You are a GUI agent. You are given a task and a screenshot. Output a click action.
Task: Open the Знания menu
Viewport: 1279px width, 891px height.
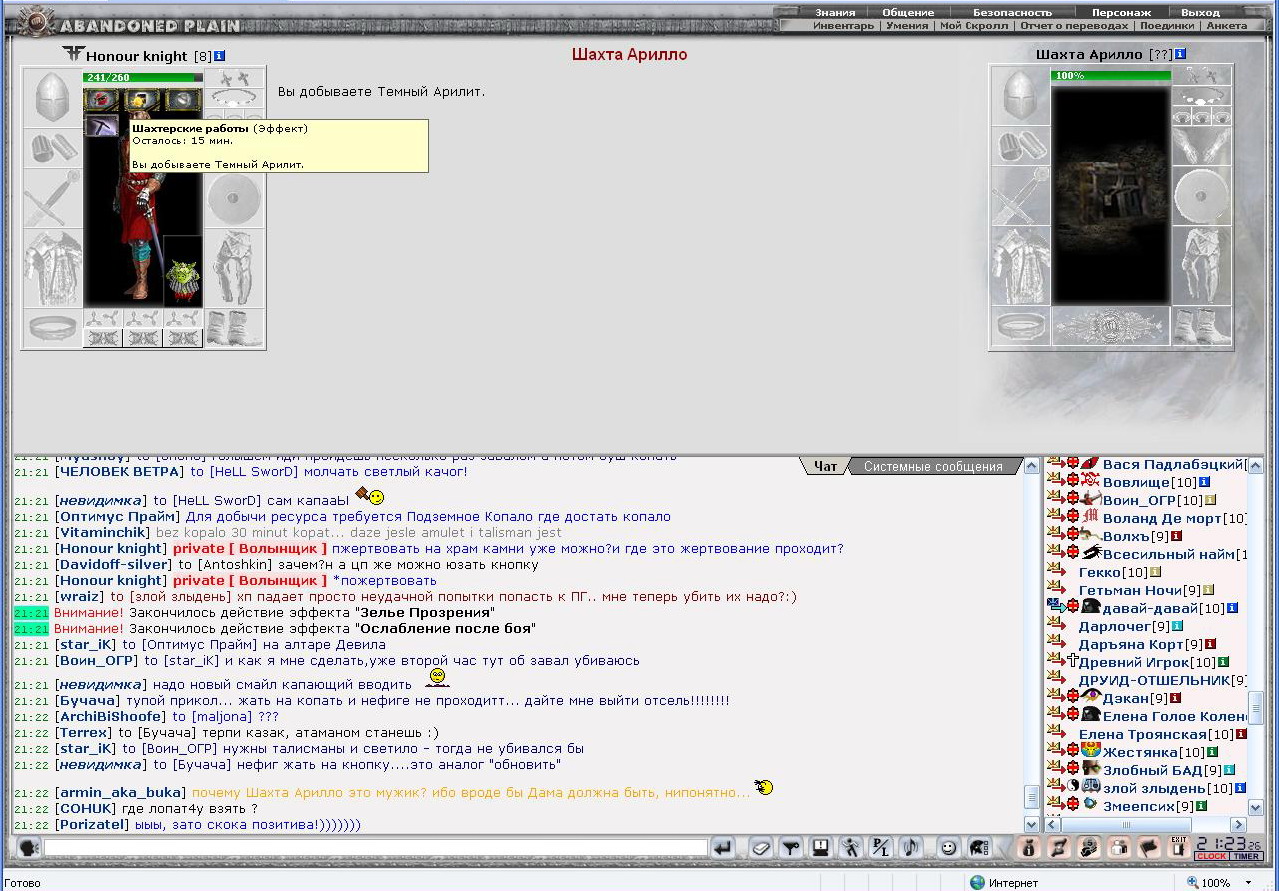tap(835, 12)
